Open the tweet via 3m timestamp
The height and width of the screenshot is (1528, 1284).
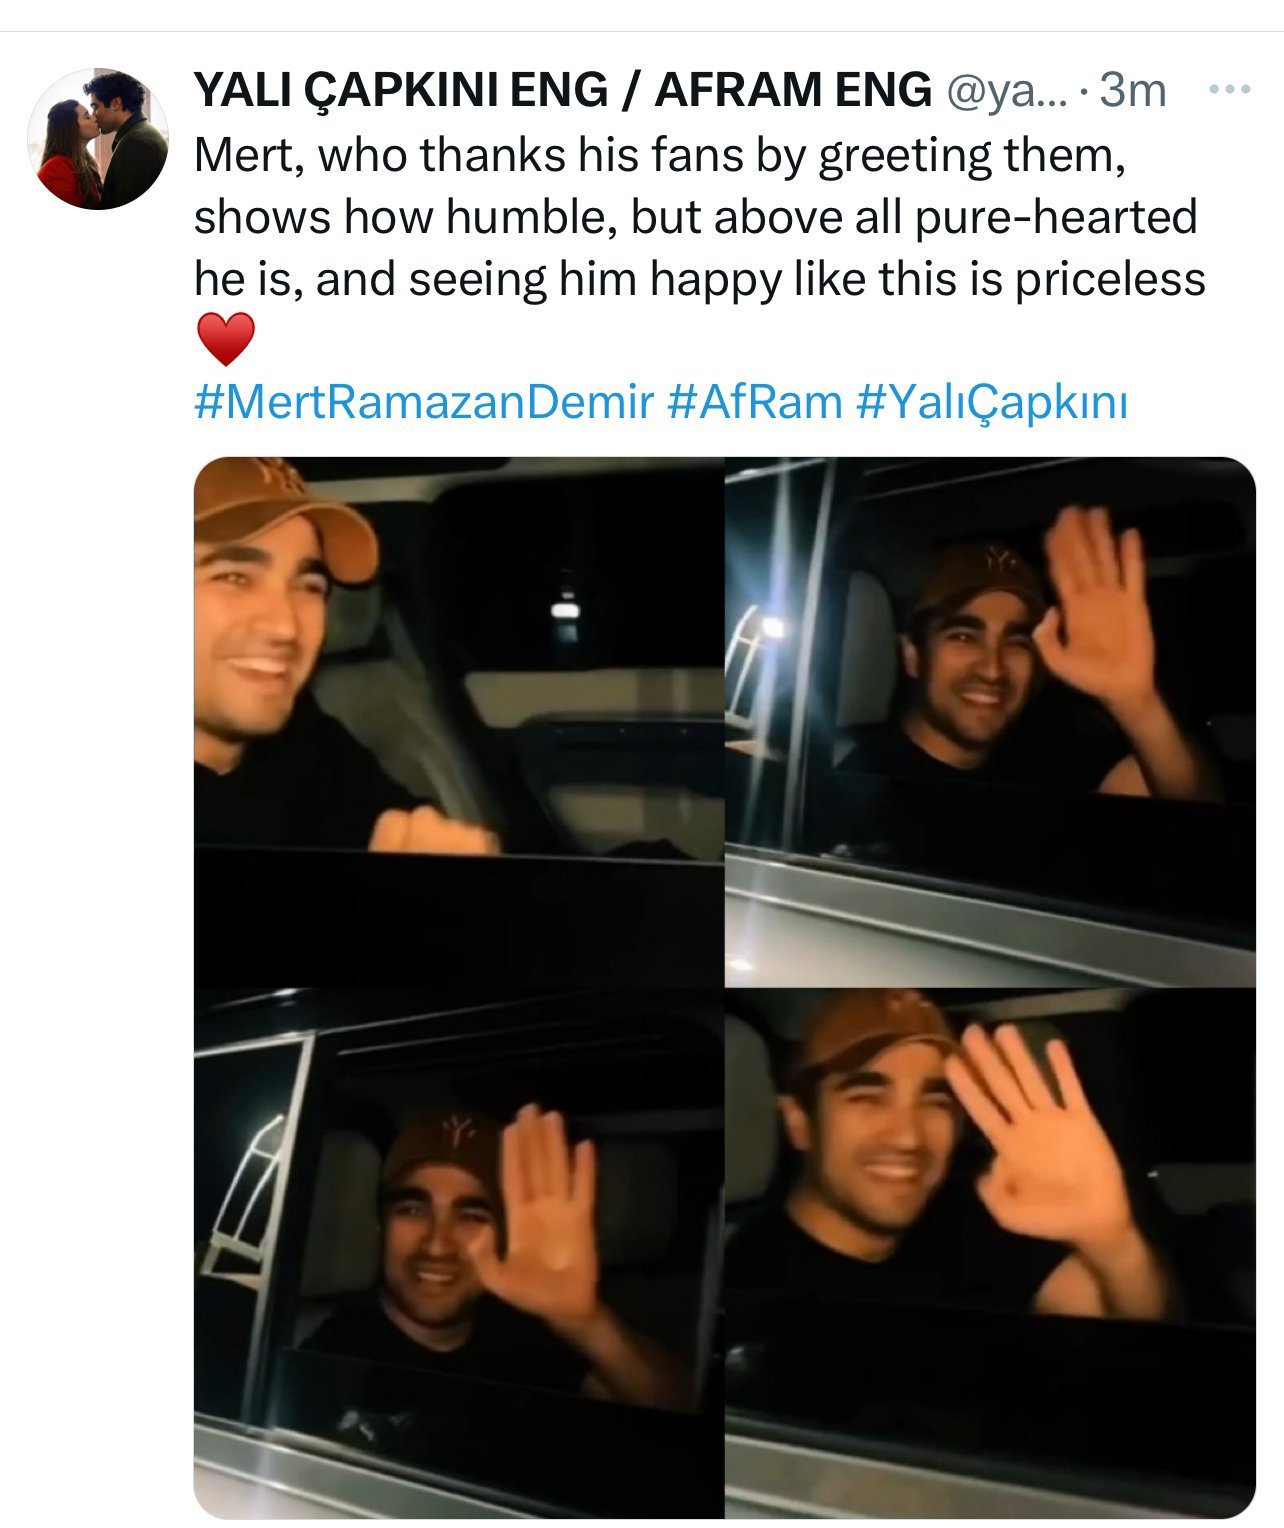(1133, 92)
